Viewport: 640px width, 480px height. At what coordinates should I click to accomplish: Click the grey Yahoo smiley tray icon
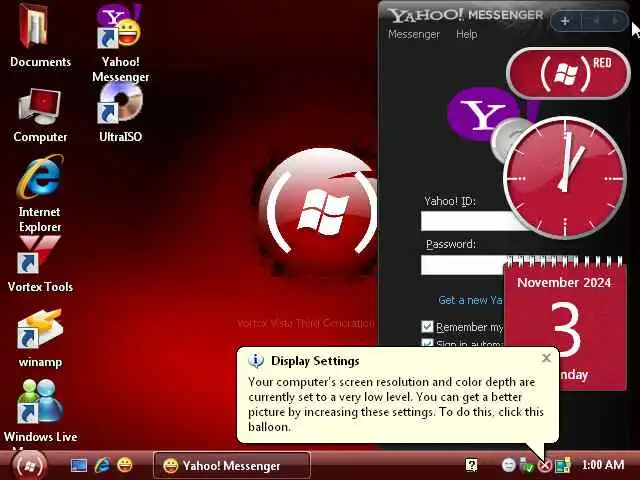(x=509, y=465)
